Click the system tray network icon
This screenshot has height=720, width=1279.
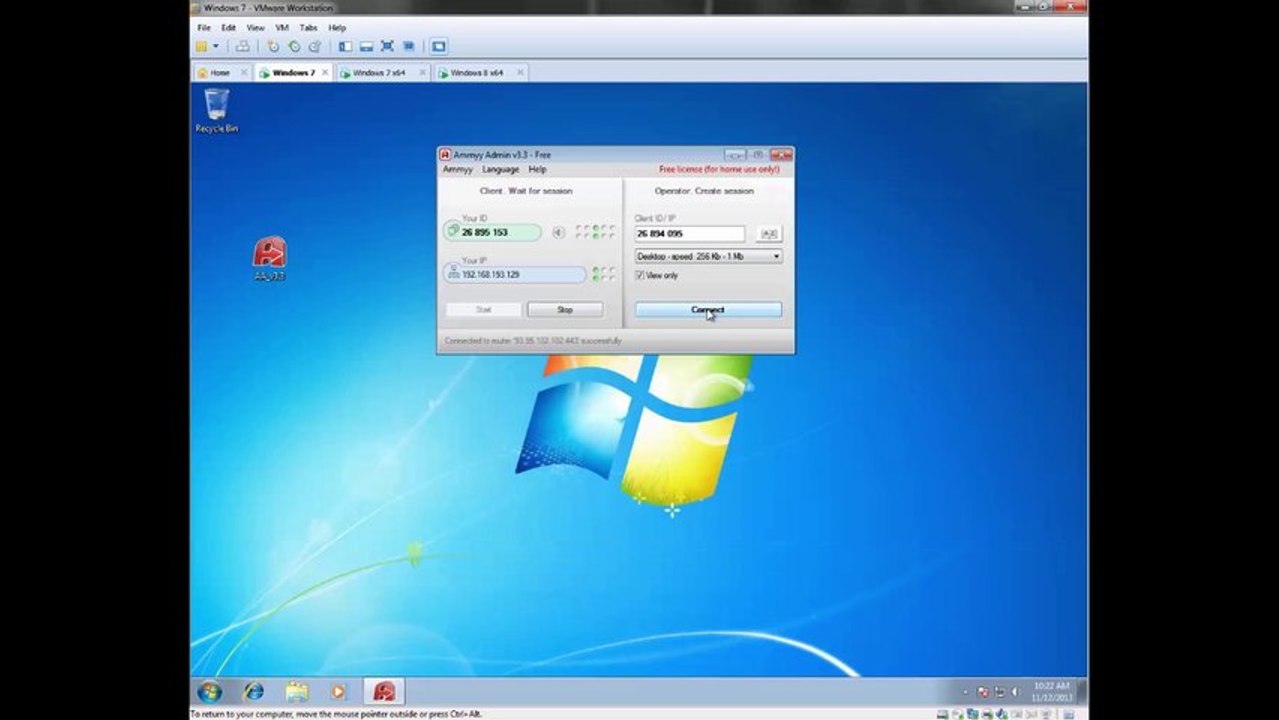(x=999, y=692)
